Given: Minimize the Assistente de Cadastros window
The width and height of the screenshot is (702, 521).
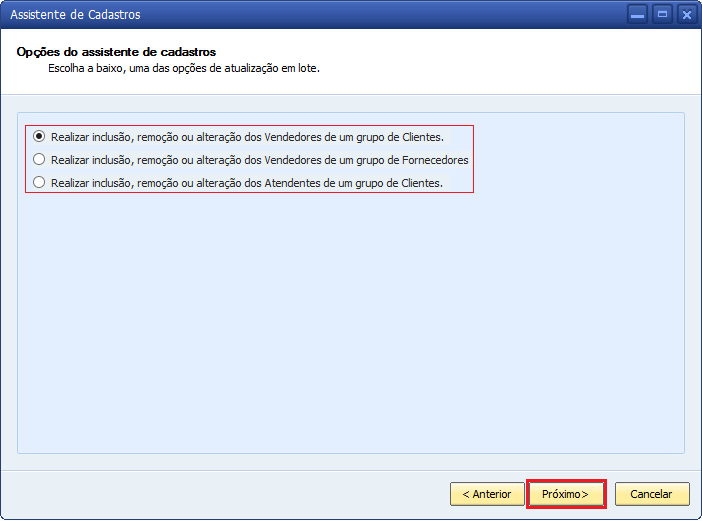Looking at the screenshot, I should click(637, 15).
